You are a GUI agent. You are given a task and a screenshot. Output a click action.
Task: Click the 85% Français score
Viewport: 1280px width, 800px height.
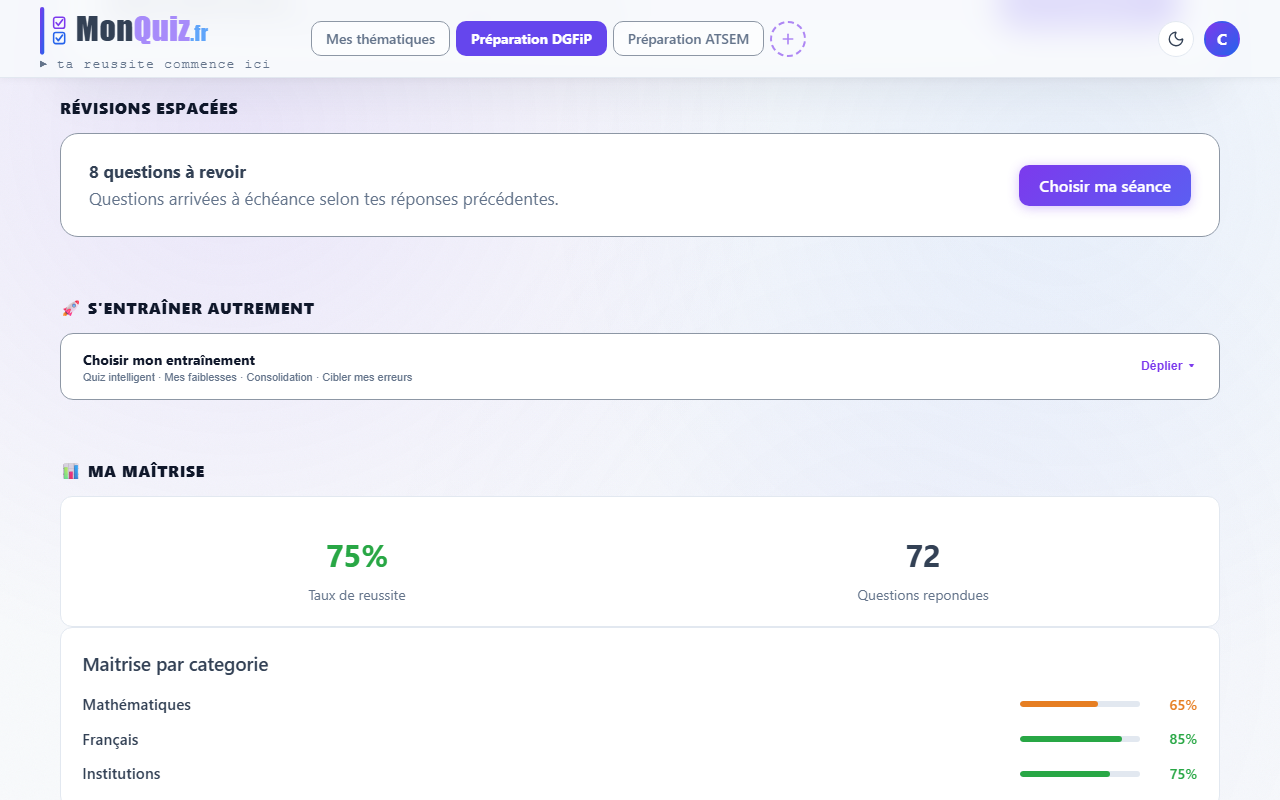pos(1183,740)
